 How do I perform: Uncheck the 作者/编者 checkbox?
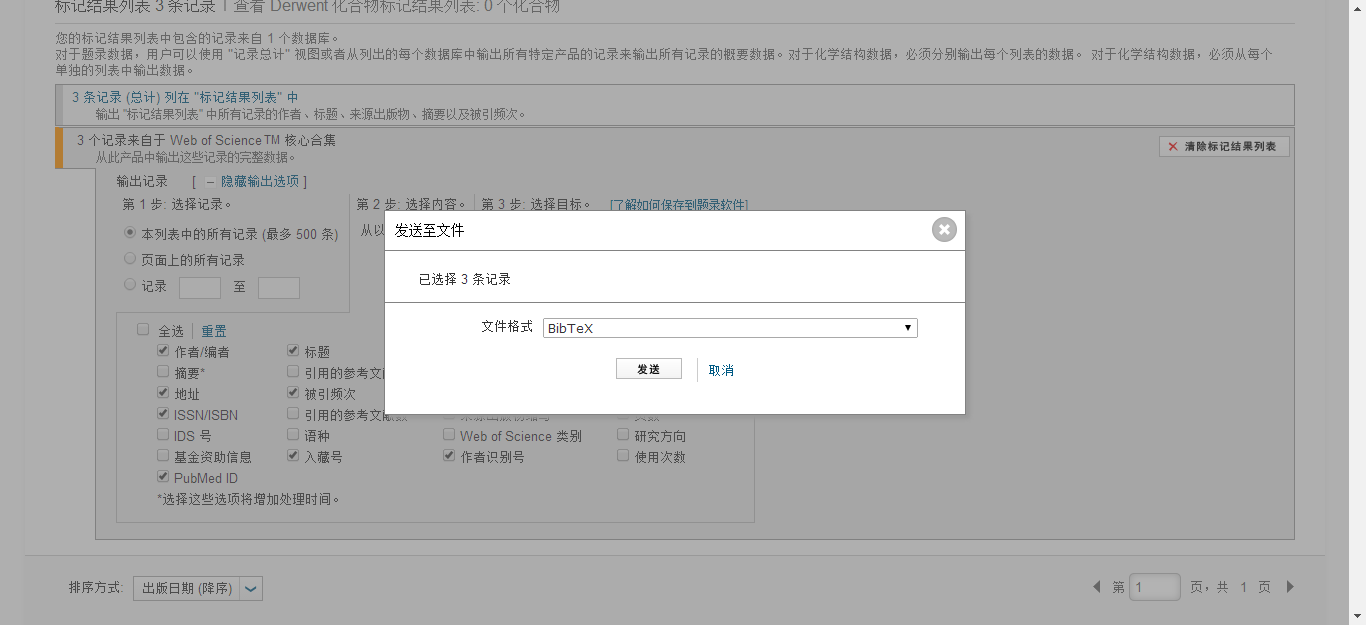(x=163, y=351)
